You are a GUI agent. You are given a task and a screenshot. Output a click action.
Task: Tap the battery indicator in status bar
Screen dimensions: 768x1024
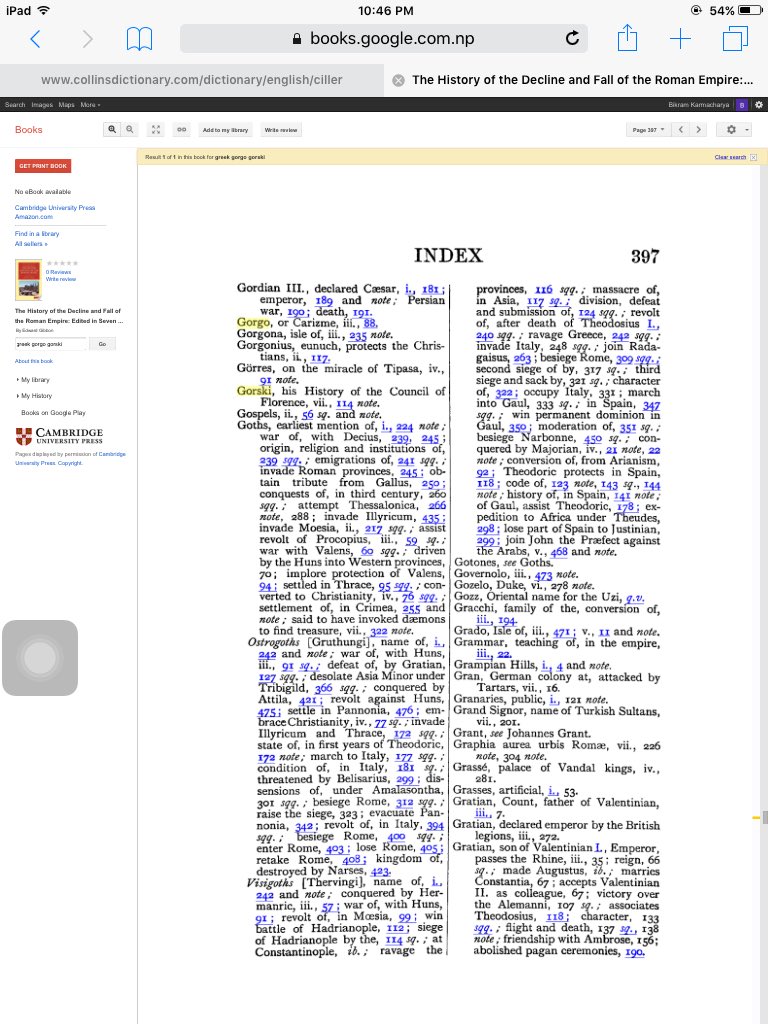tap(749, 10)
